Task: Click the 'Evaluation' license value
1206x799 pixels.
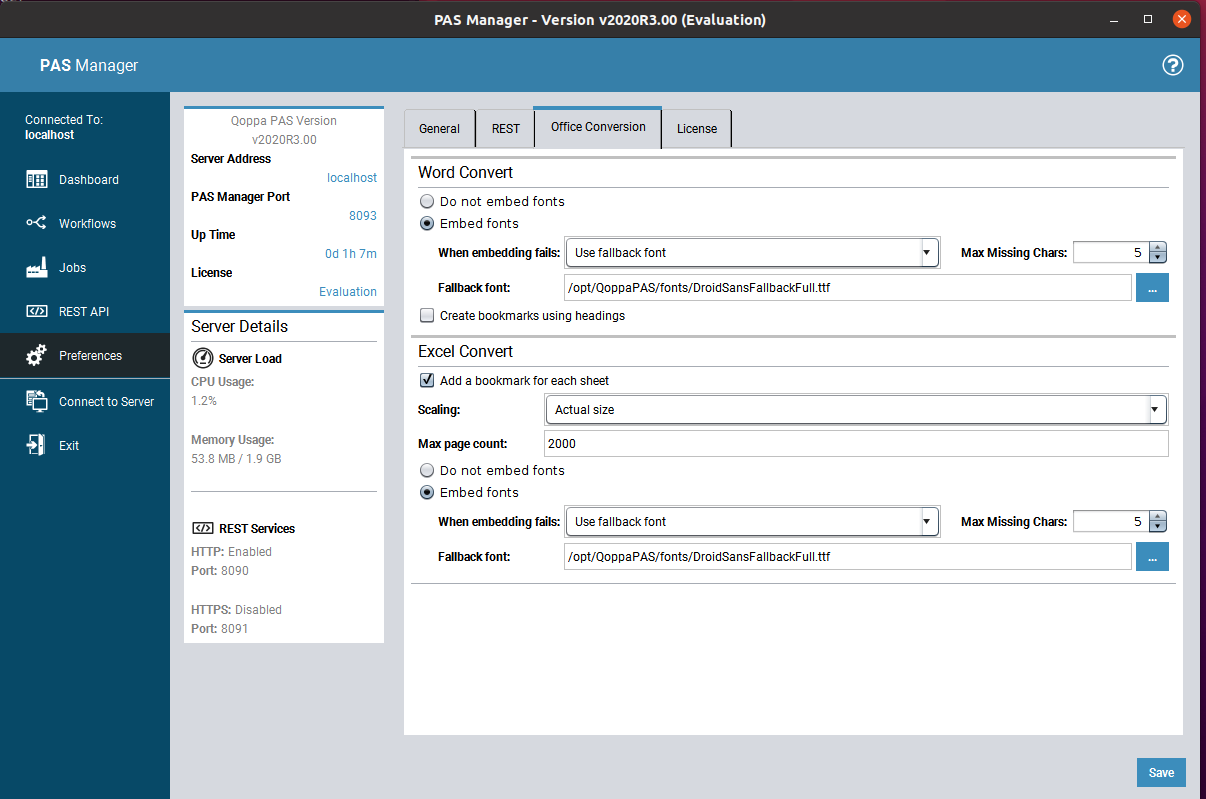Action: click(x=348, y=292)
